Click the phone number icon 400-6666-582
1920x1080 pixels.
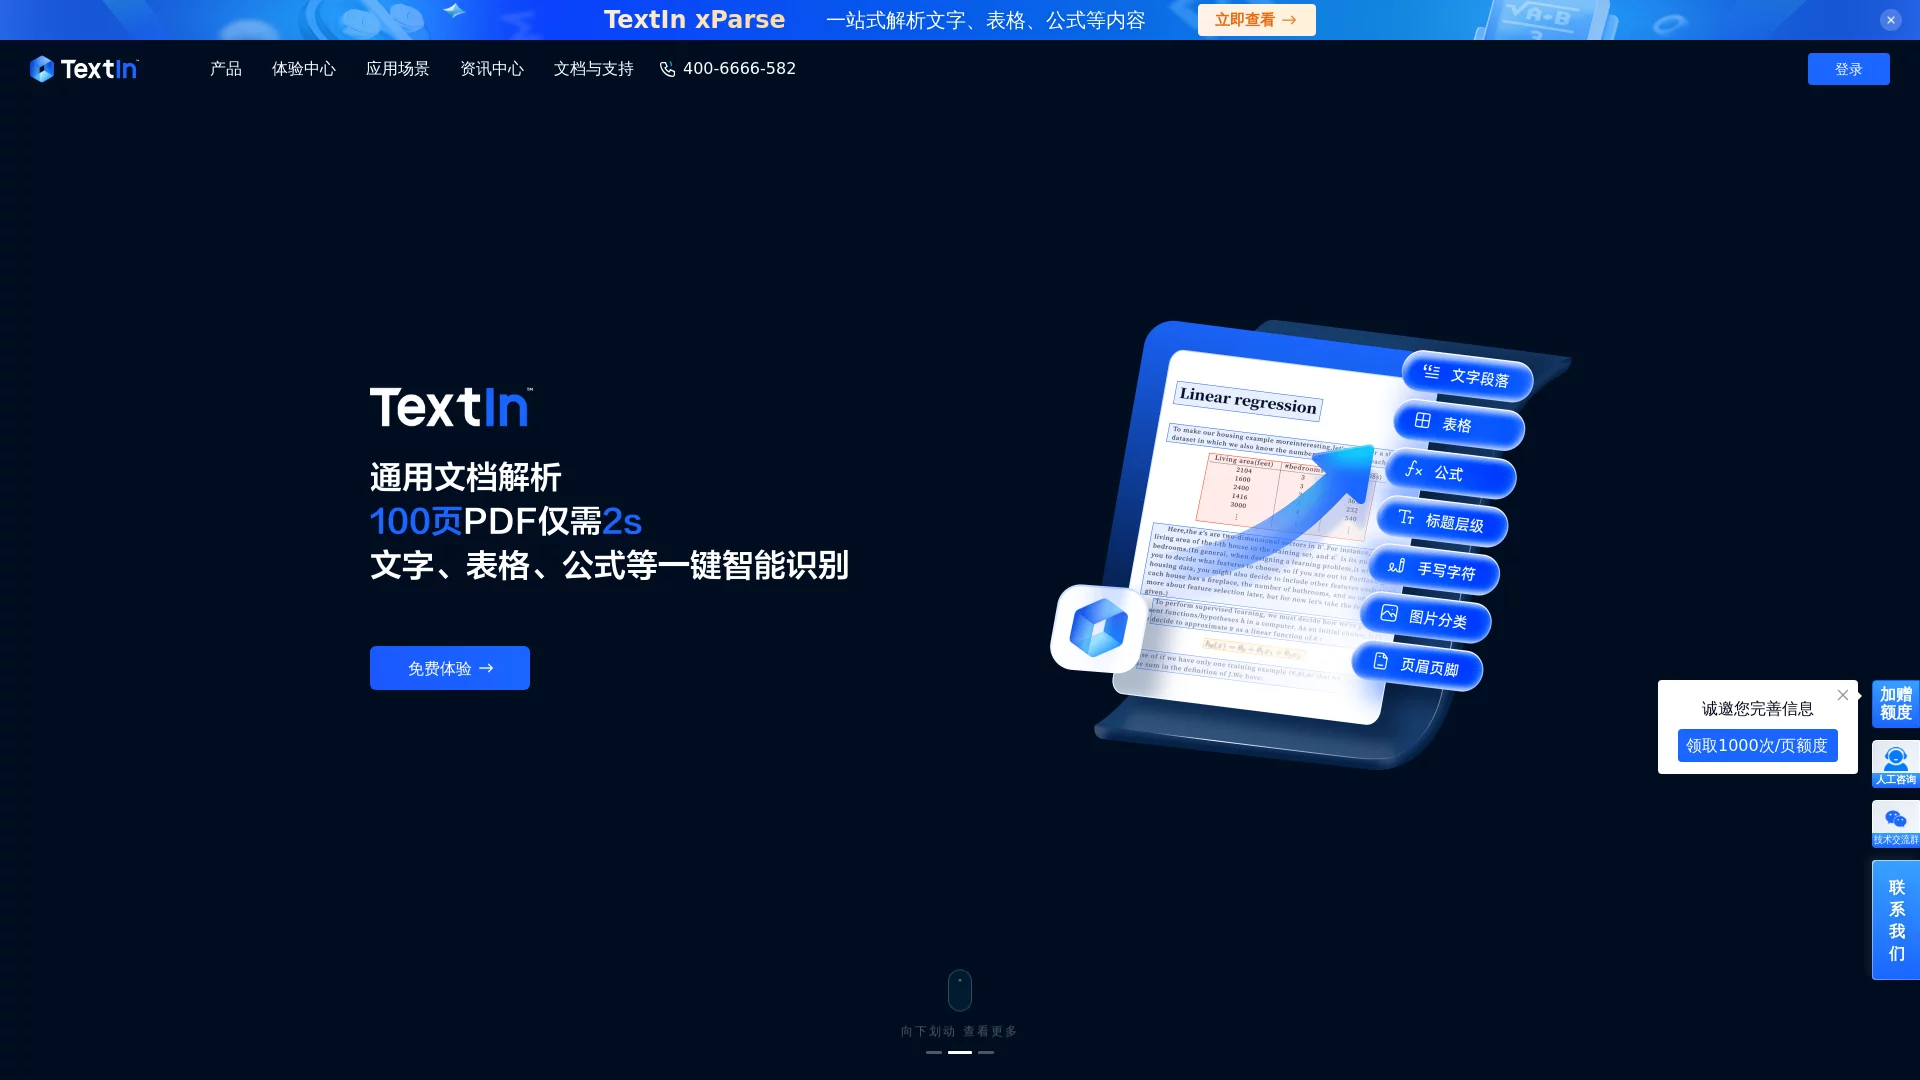[667, 69]
